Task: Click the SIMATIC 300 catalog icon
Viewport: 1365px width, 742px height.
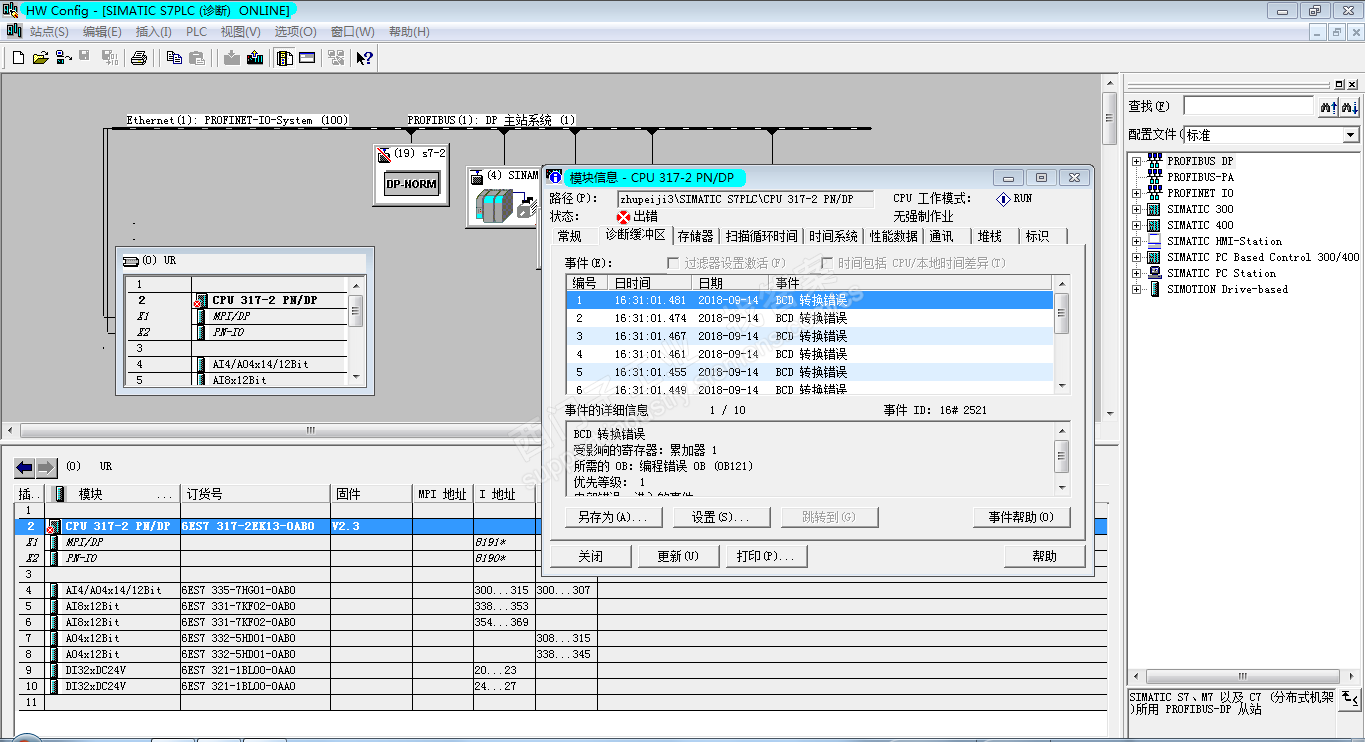Action: coord(1155,209)
